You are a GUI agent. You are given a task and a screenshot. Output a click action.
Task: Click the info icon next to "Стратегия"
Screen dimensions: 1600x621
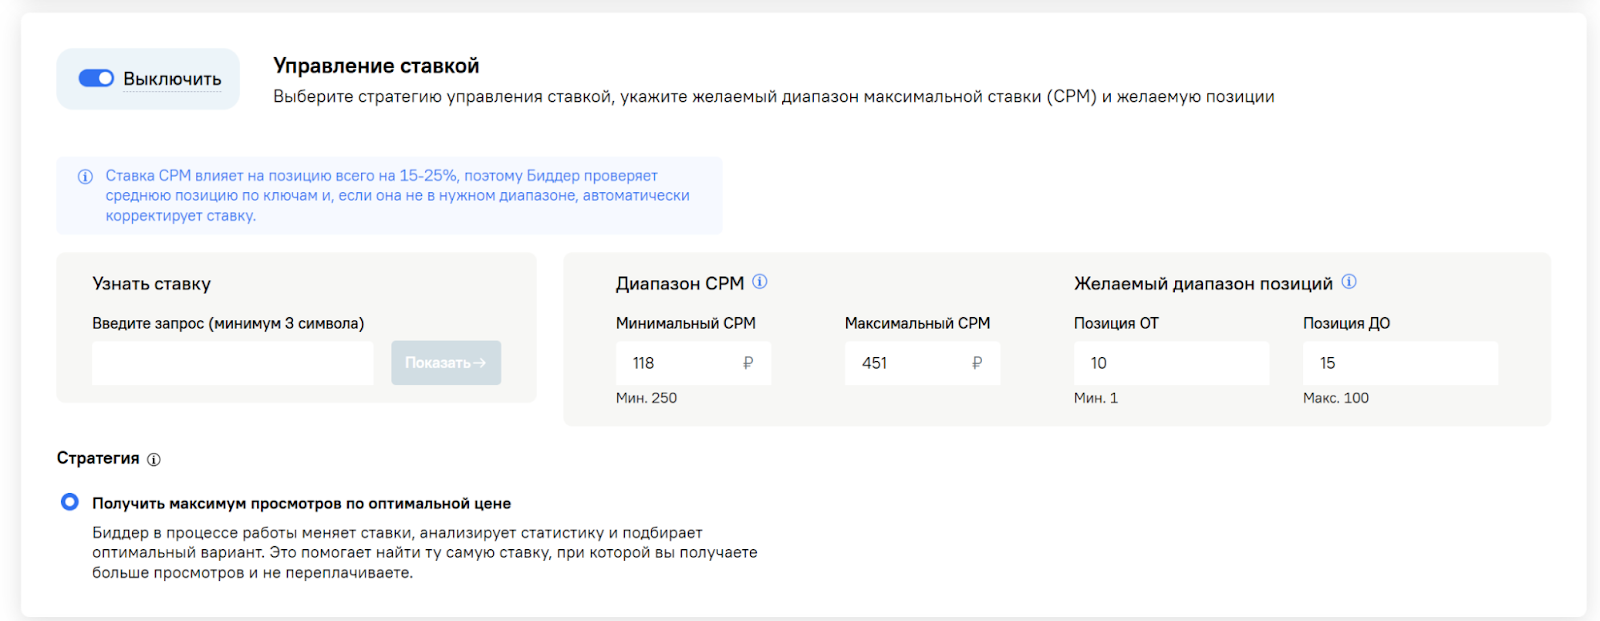(x=154, y=460)
